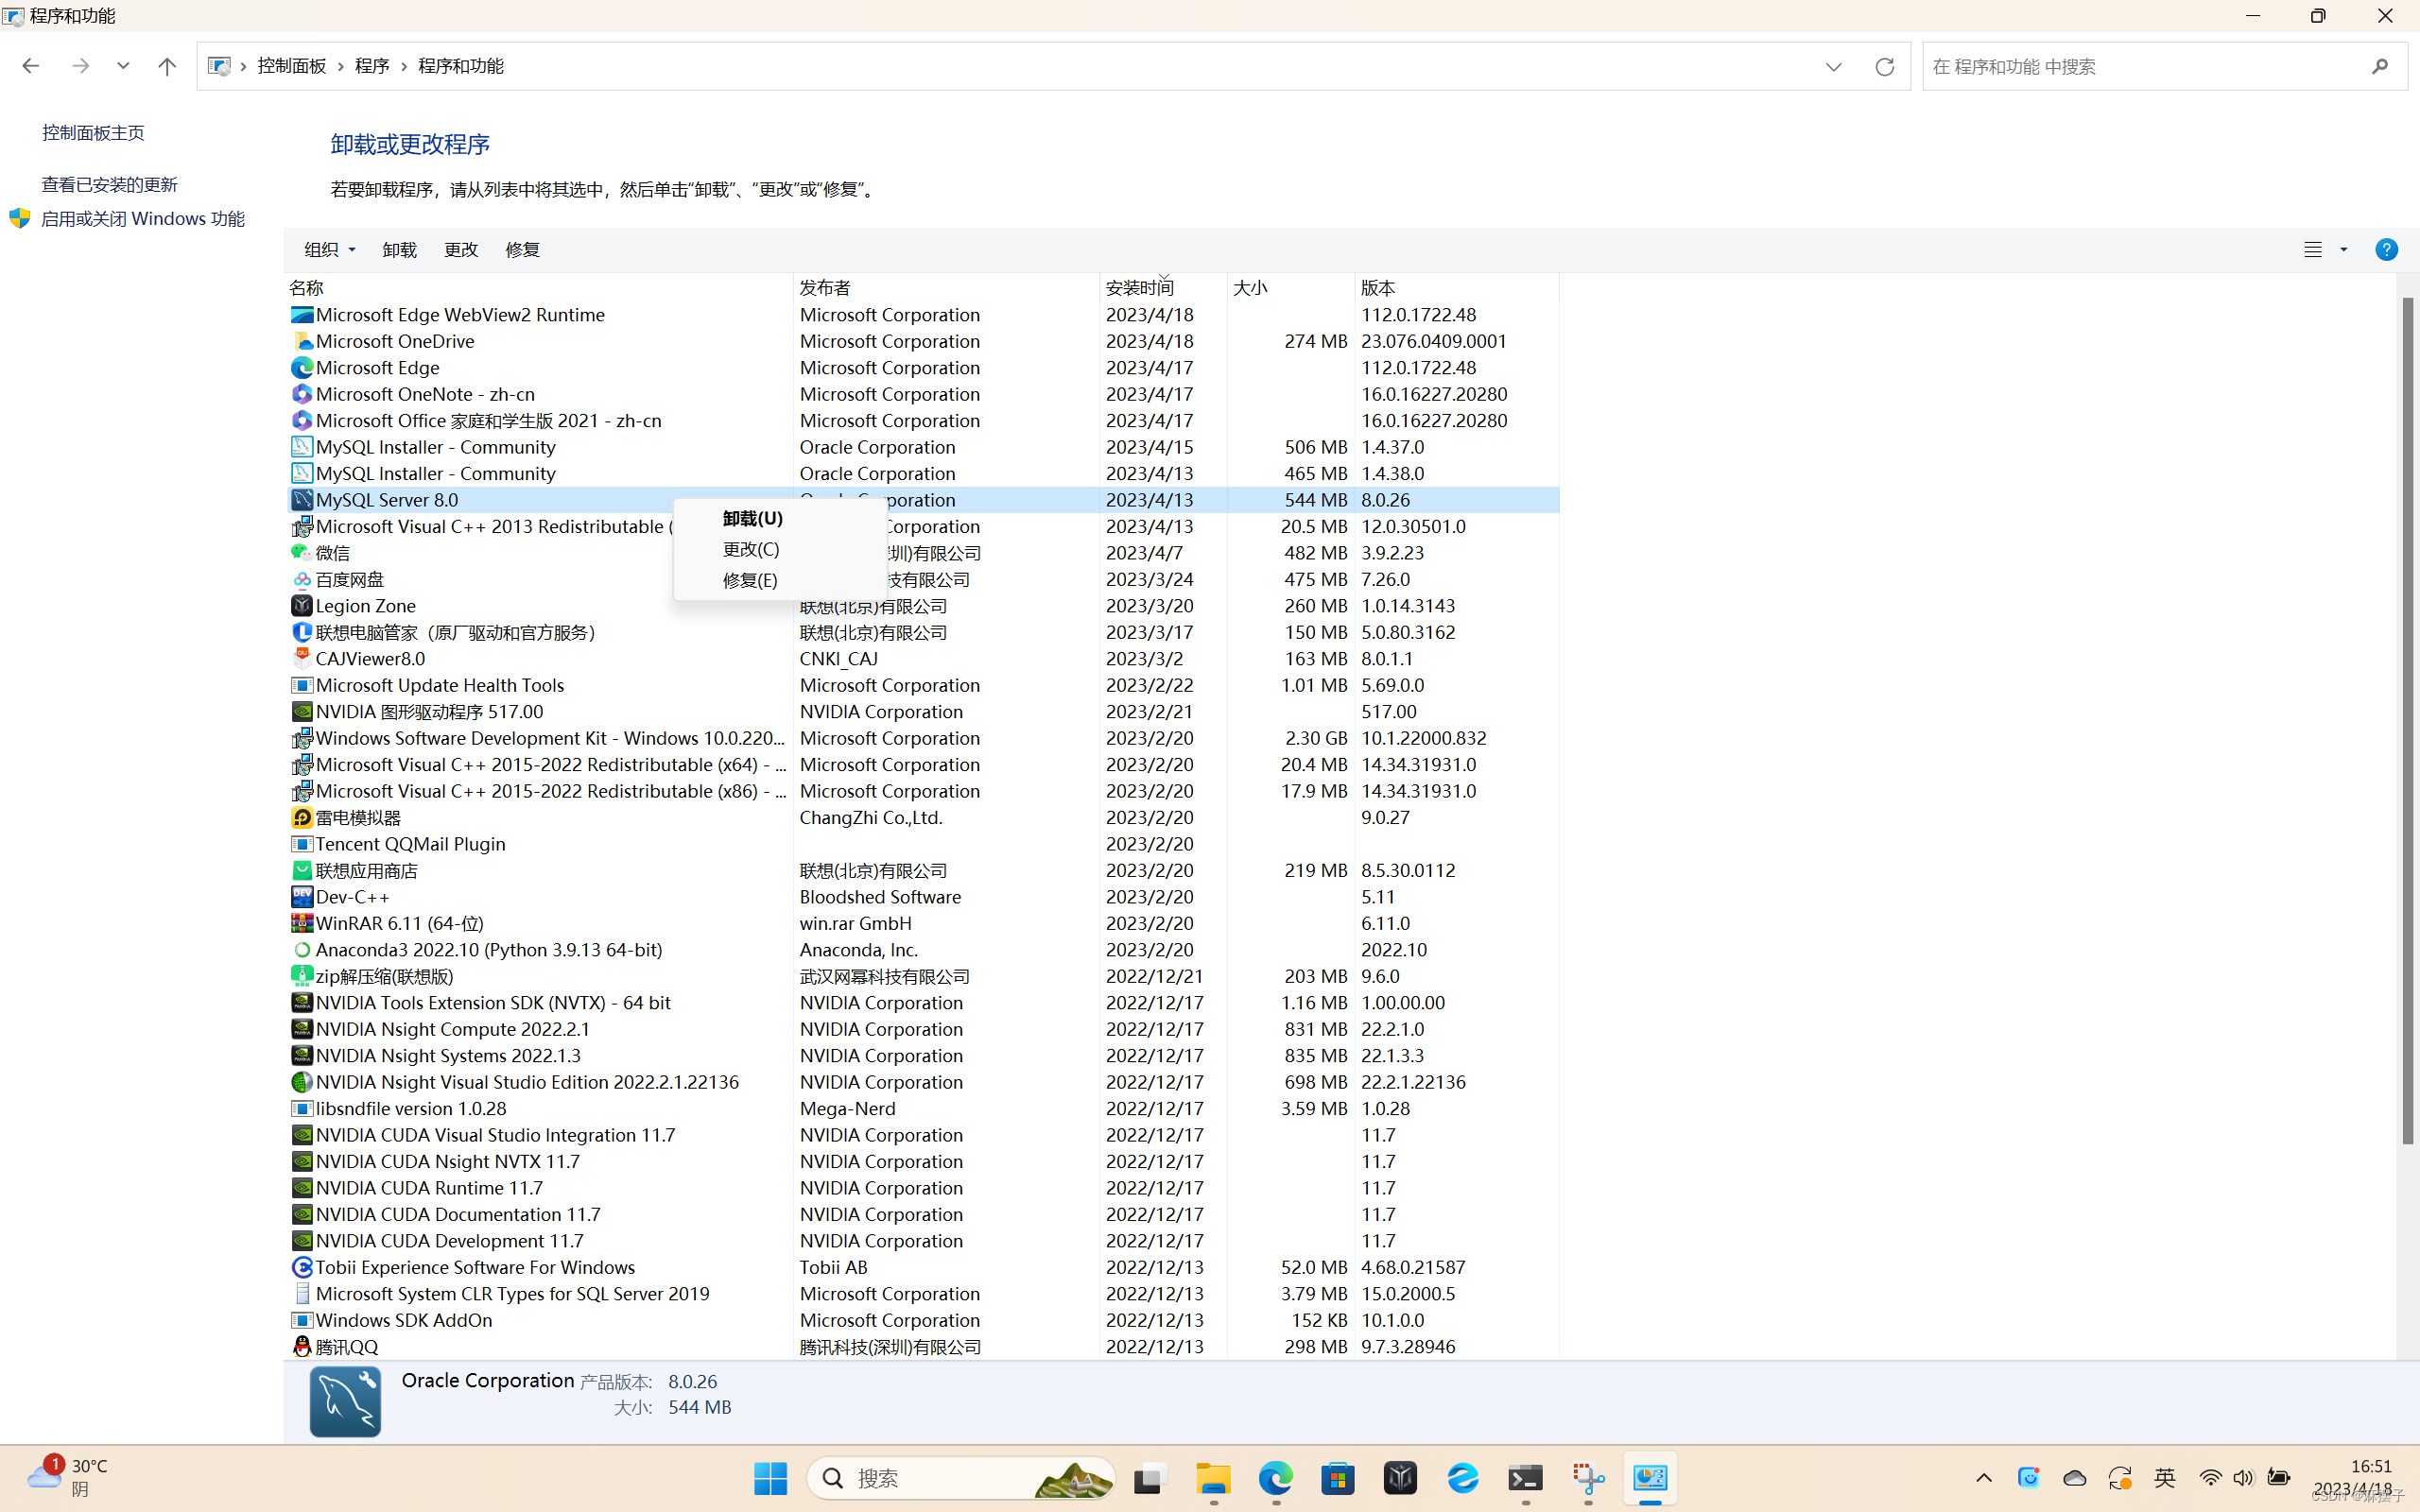Open Microsoft Store from the taskbar

[1338, 1478]
